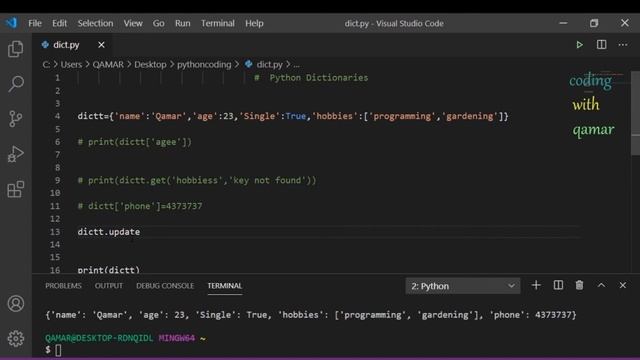Click 'Desktop' in the breadcrumb path
The width and height of the screenshot is (640, 360).
[x=150, y=64]
